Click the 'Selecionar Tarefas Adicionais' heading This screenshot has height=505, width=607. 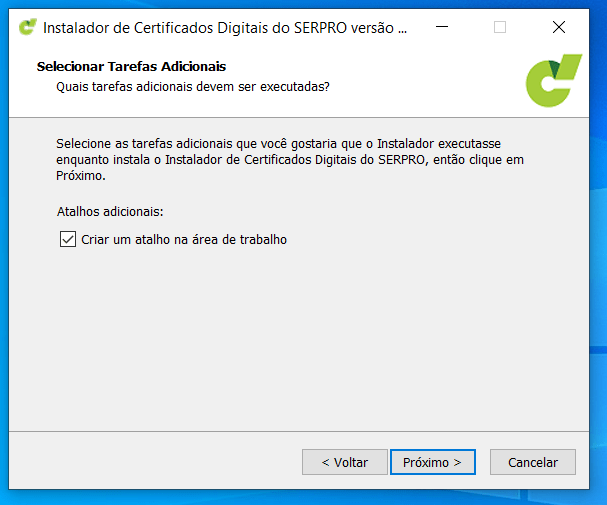point(131,67)
